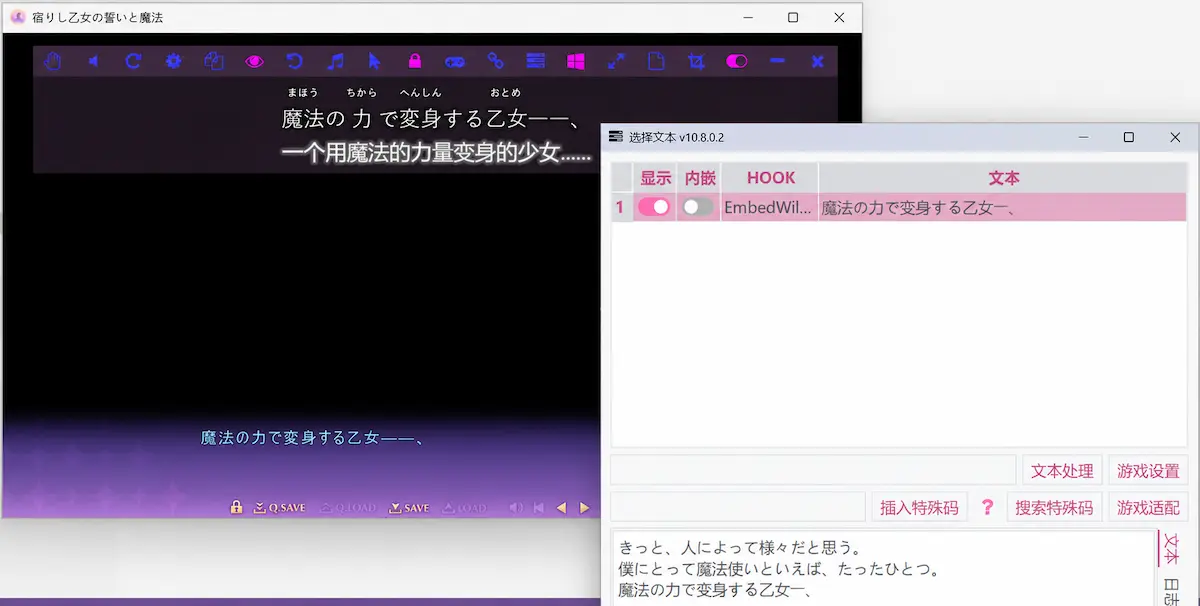1200x606 pixels.
Task: Click the gold left arrow in game bar
Action: [561, 508]
